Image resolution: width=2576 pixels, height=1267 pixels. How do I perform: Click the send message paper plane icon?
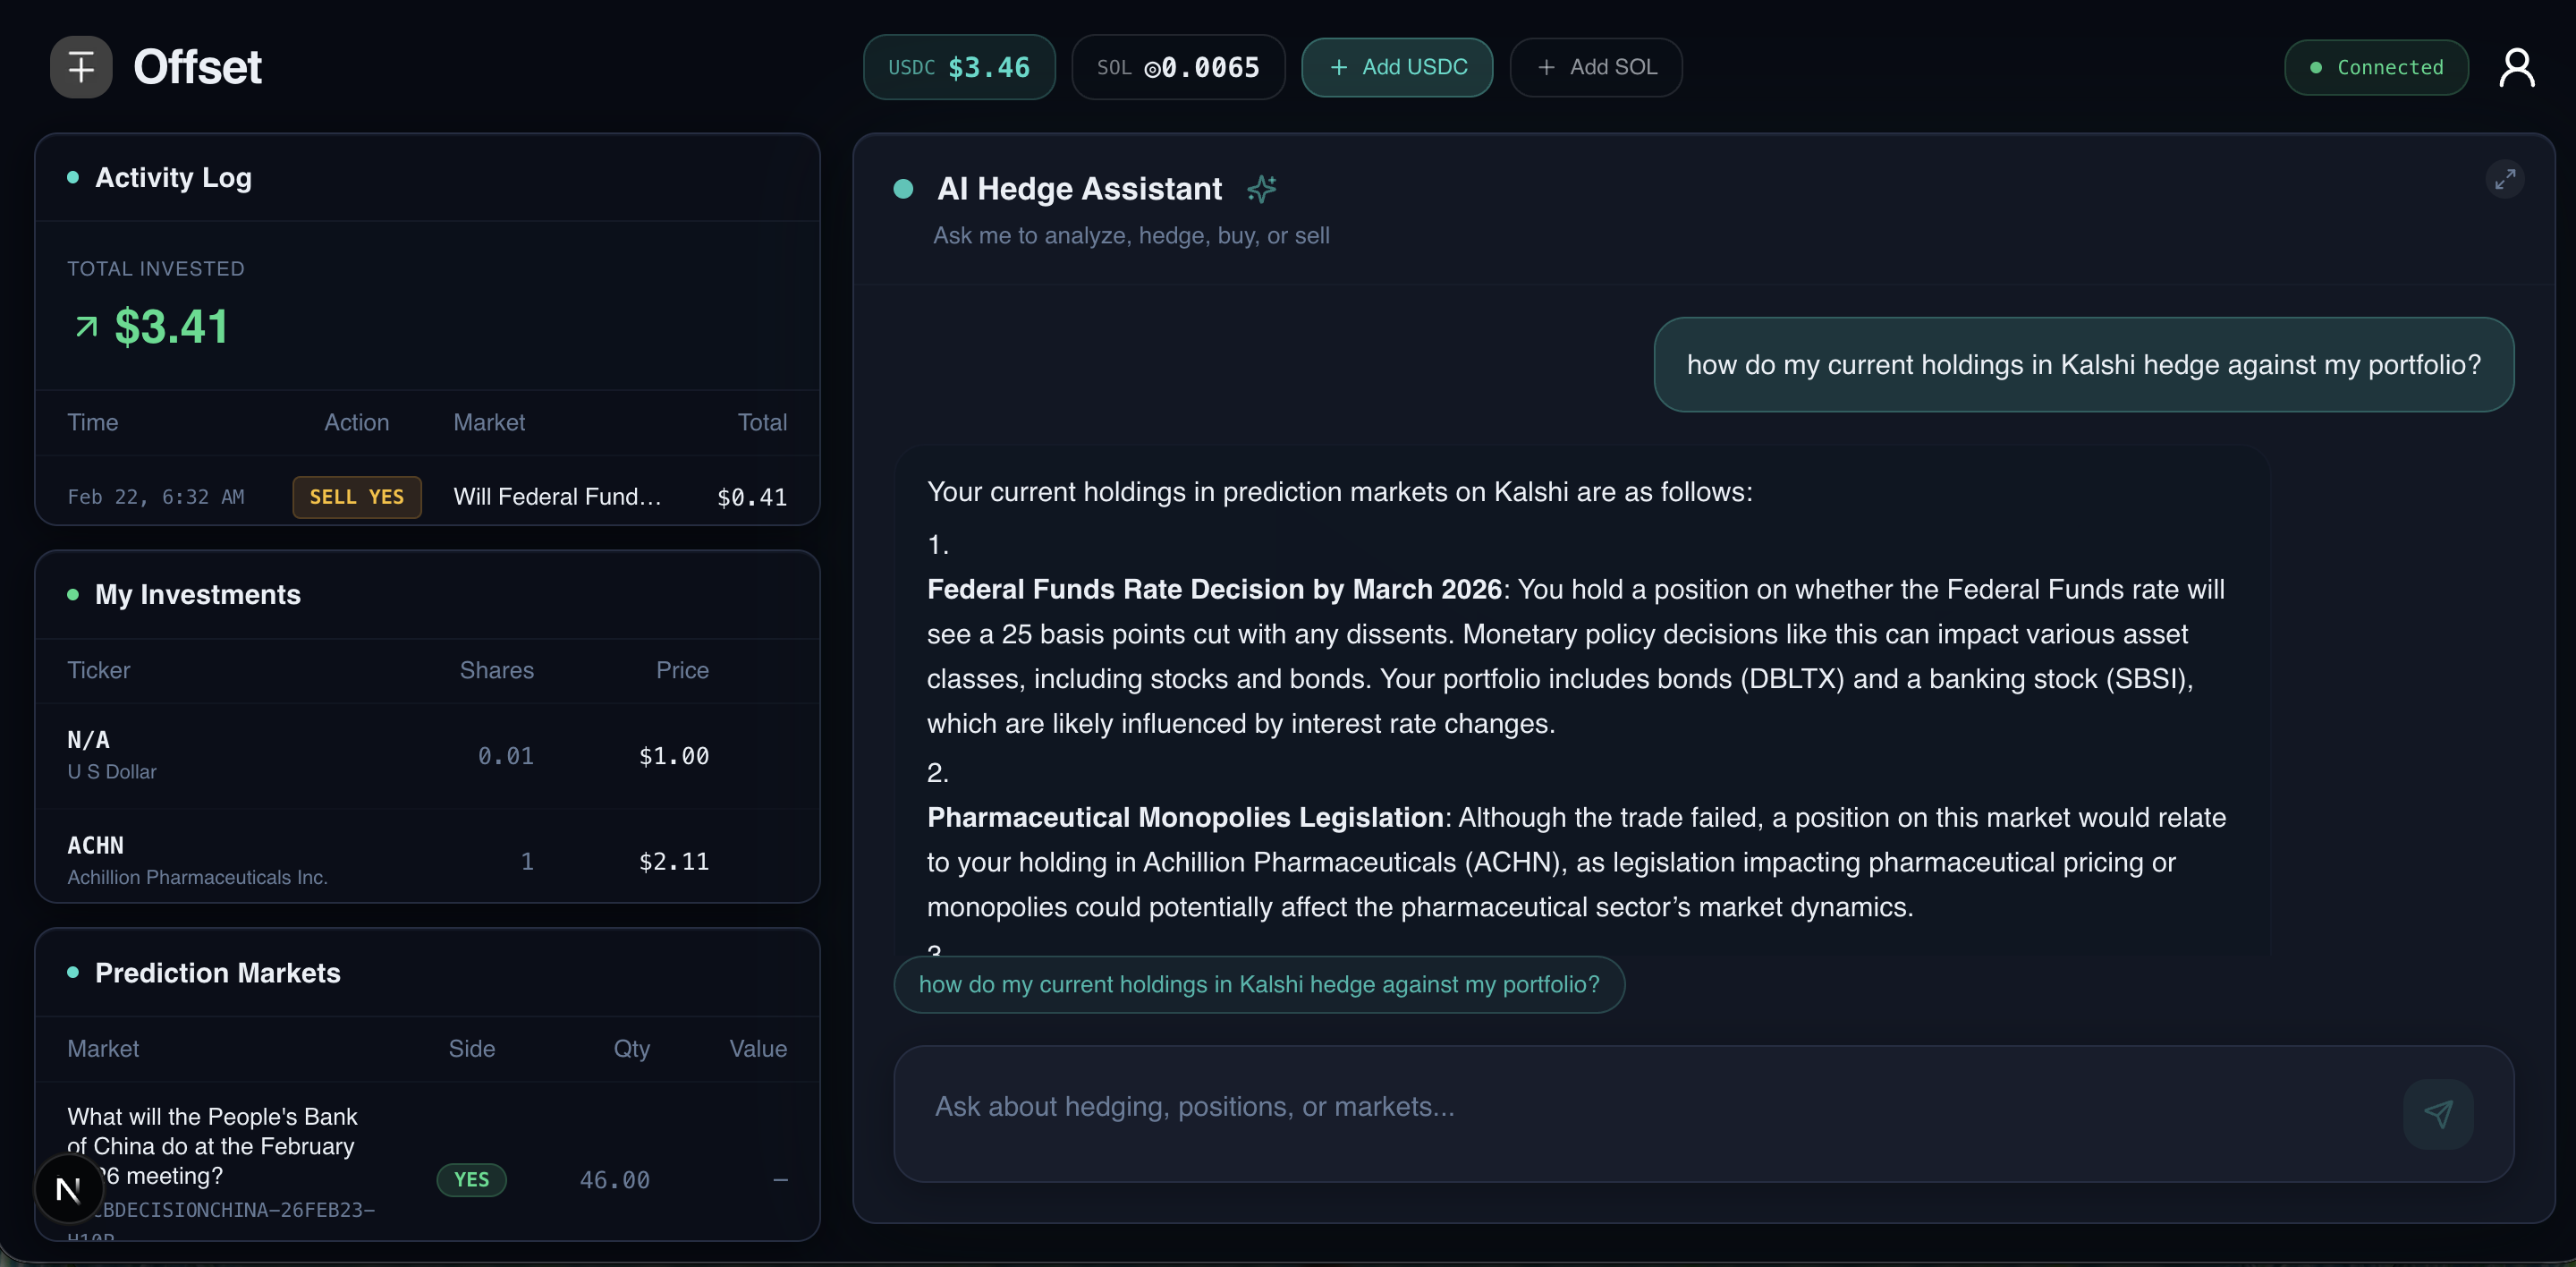pyautogui.click(x=2437, y=1113)
